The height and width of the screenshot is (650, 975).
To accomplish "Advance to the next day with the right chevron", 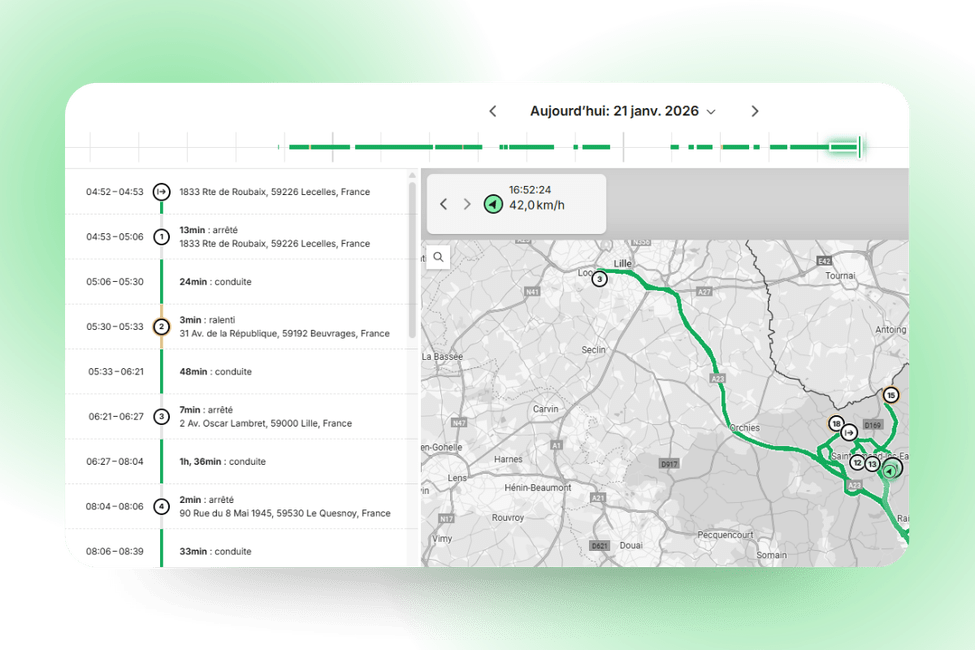I will point(755,111).
